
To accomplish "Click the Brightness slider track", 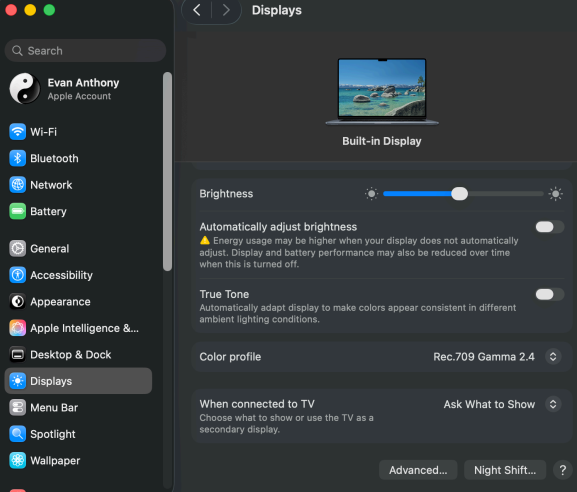I will coord(463,194).
